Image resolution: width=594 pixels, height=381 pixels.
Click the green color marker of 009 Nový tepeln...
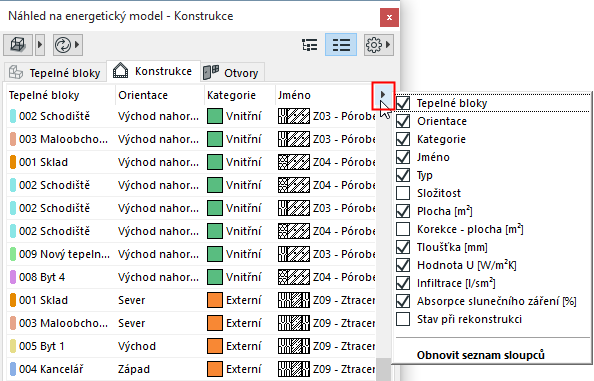[13, 254]
